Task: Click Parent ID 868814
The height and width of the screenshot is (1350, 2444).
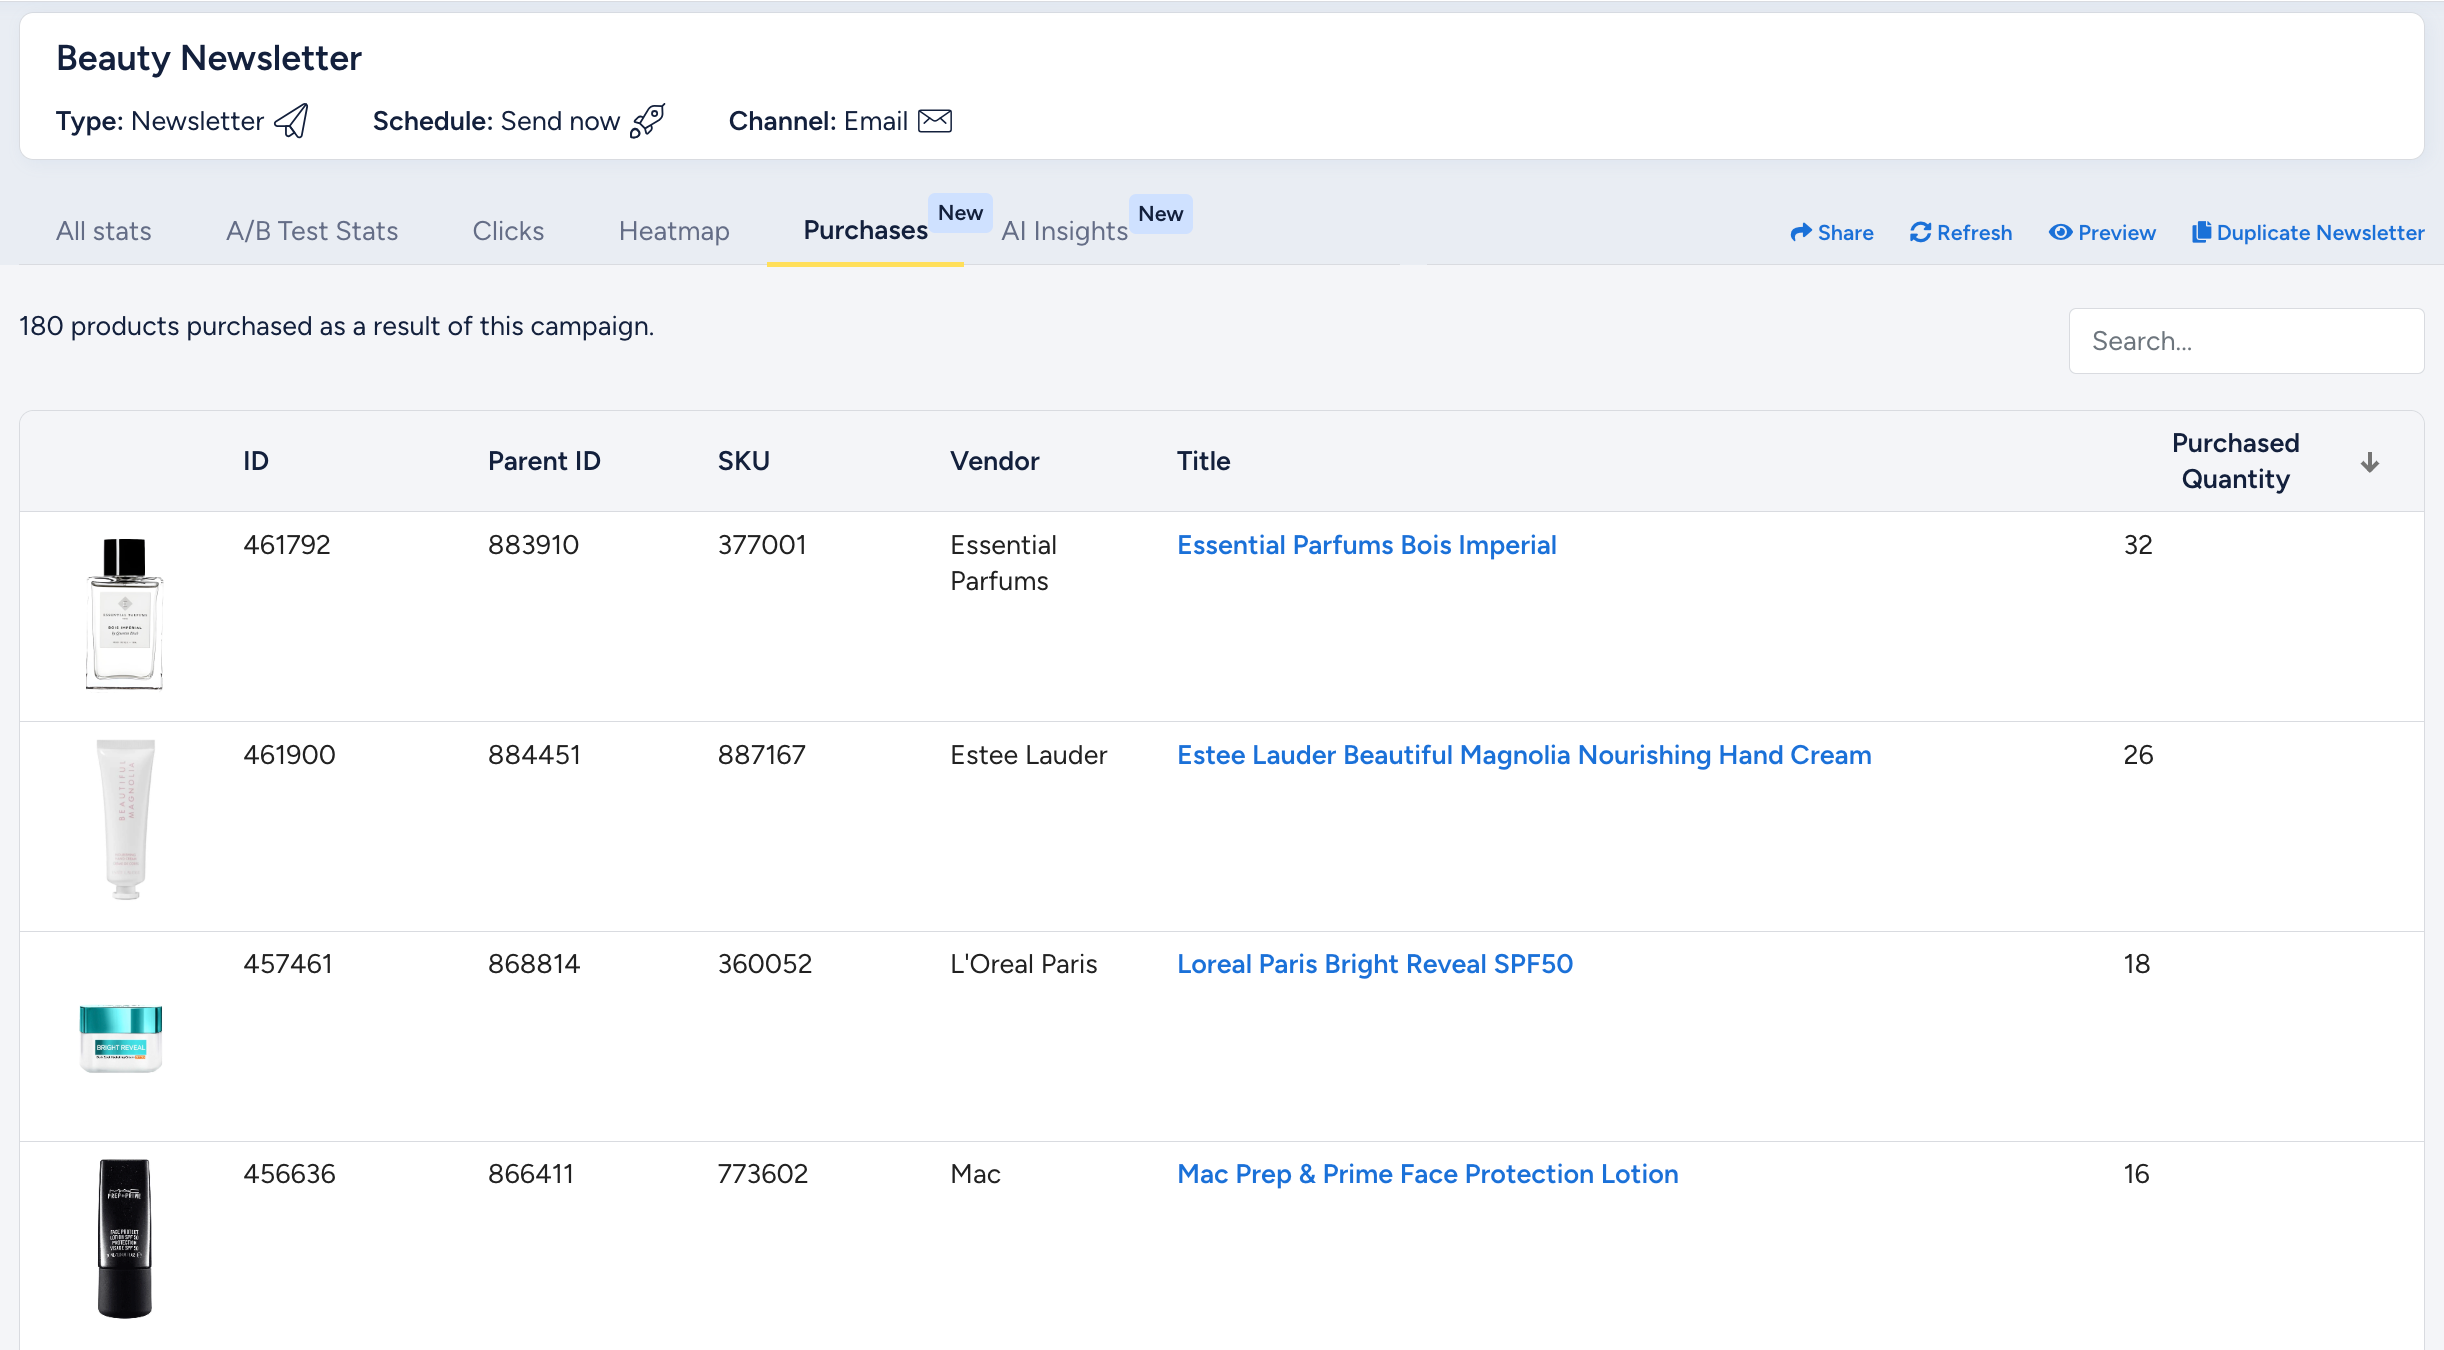Action: (x=534, y=964)
